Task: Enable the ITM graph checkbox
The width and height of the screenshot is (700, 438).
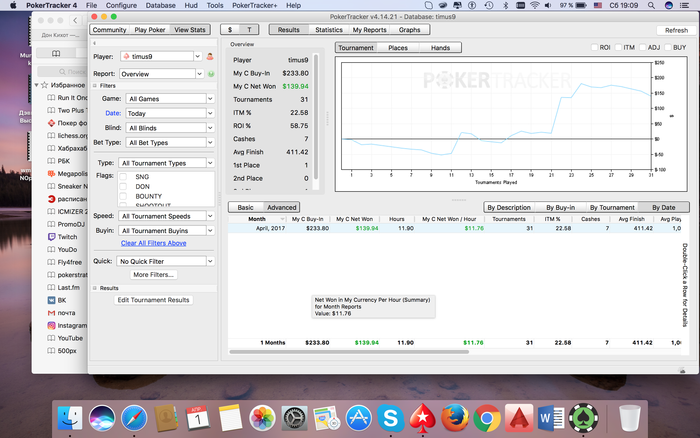Action: 618,47
